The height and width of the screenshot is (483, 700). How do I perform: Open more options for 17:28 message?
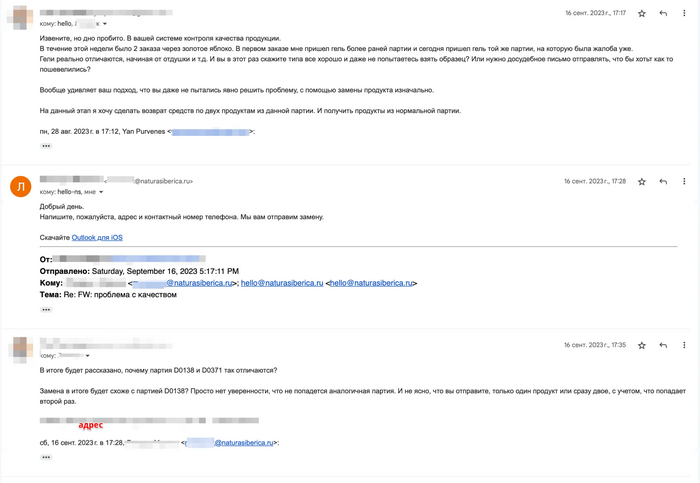point(684,182)
